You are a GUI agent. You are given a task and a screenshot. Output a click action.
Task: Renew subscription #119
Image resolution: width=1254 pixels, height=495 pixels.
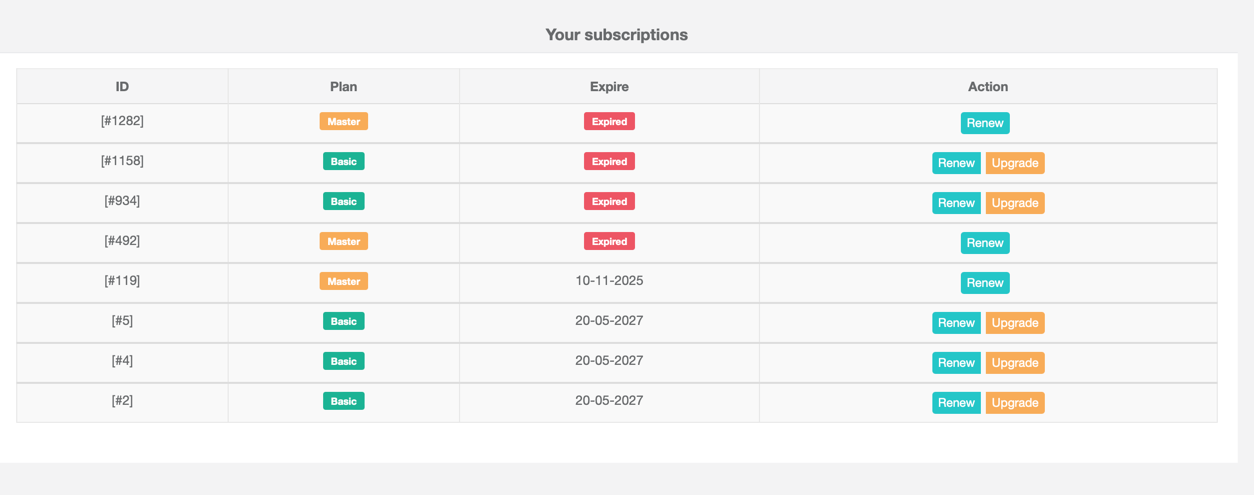click(985, 283)
